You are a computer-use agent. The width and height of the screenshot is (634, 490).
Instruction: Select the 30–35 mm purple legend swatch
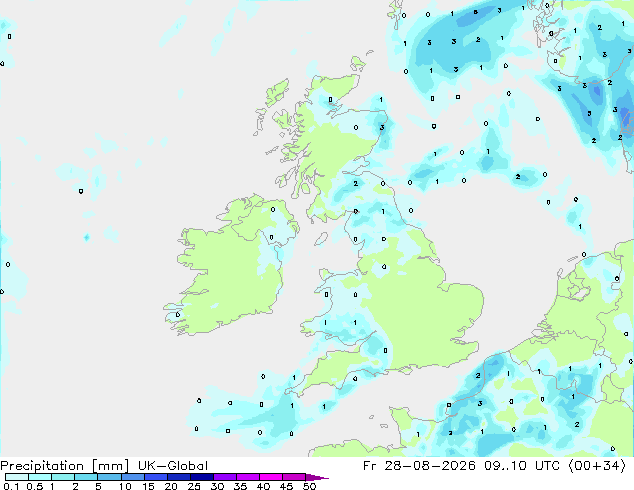click(225, 477)
